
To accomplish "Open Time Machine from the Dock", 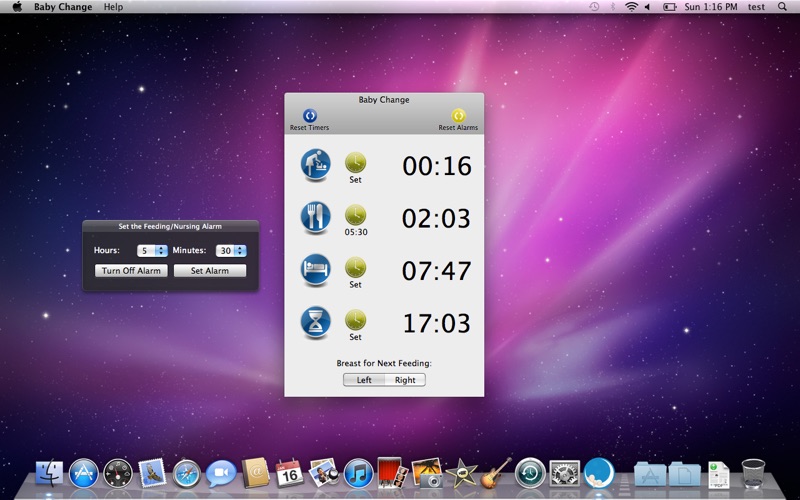I will [530, 473].
